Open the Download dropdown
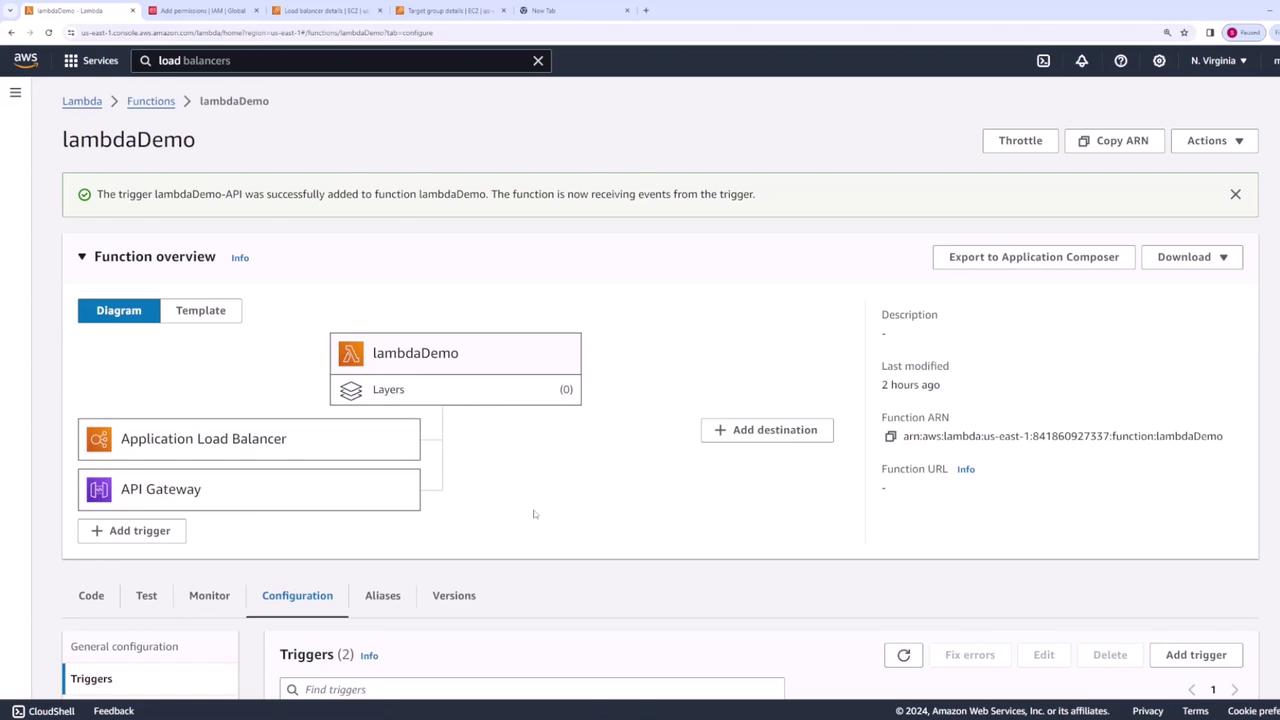Viewport: 1280px width, 720px height. coord(1192,257)
